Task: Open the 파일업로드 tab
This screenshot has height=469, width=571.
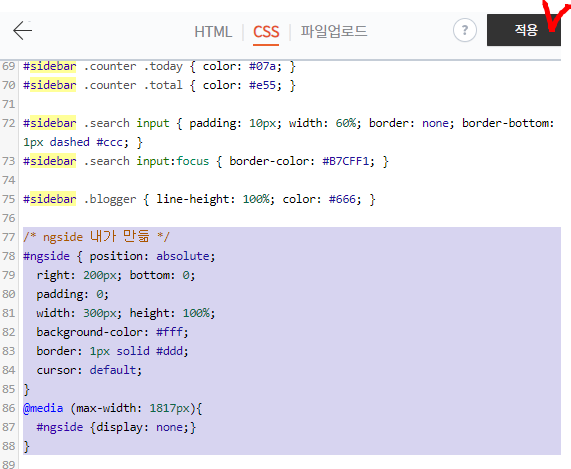Action: coord(334,31)
